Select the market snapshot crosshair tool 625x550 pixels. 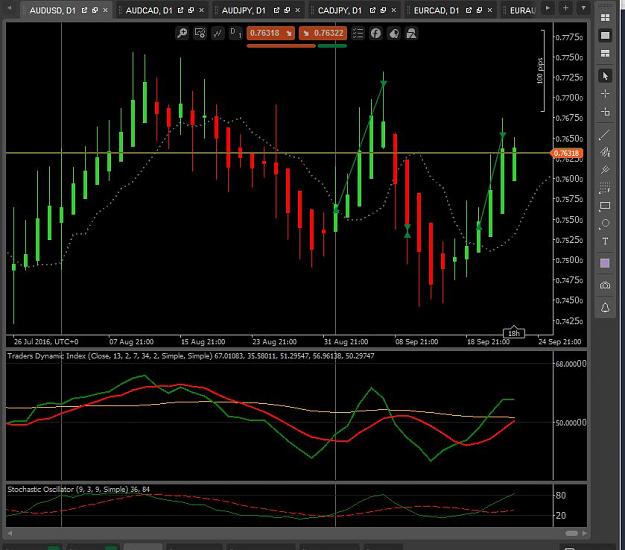pyautogui.click(x=605, y=112)
